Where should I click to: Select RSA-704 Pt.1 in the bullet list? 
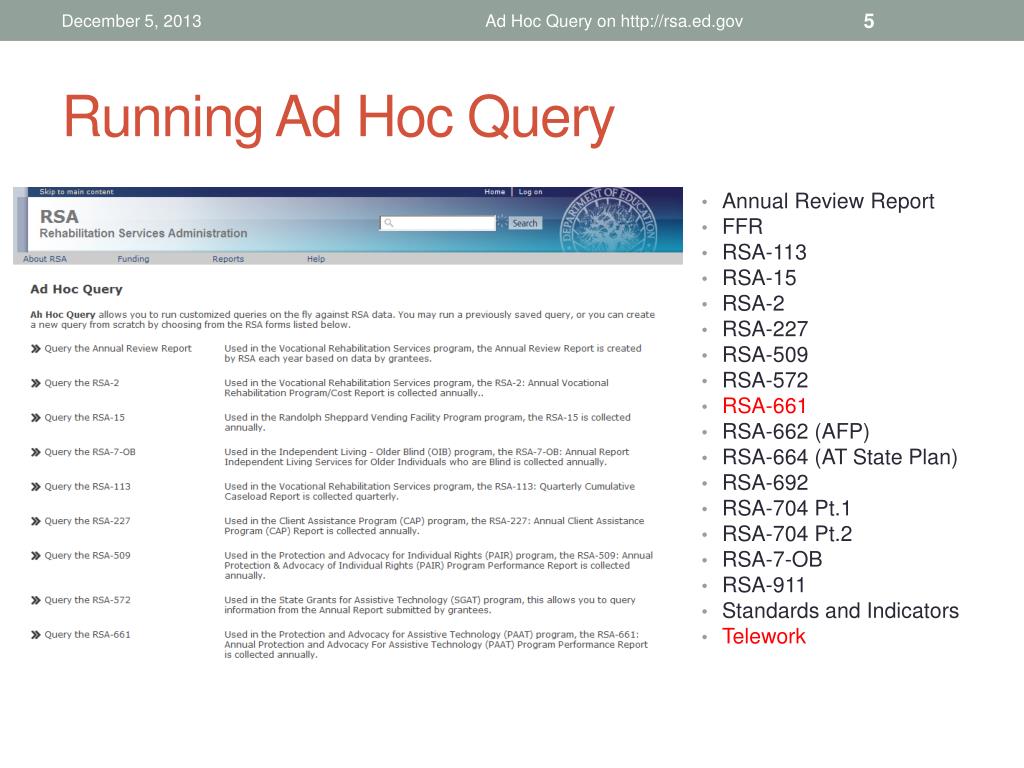coord(786,508)
